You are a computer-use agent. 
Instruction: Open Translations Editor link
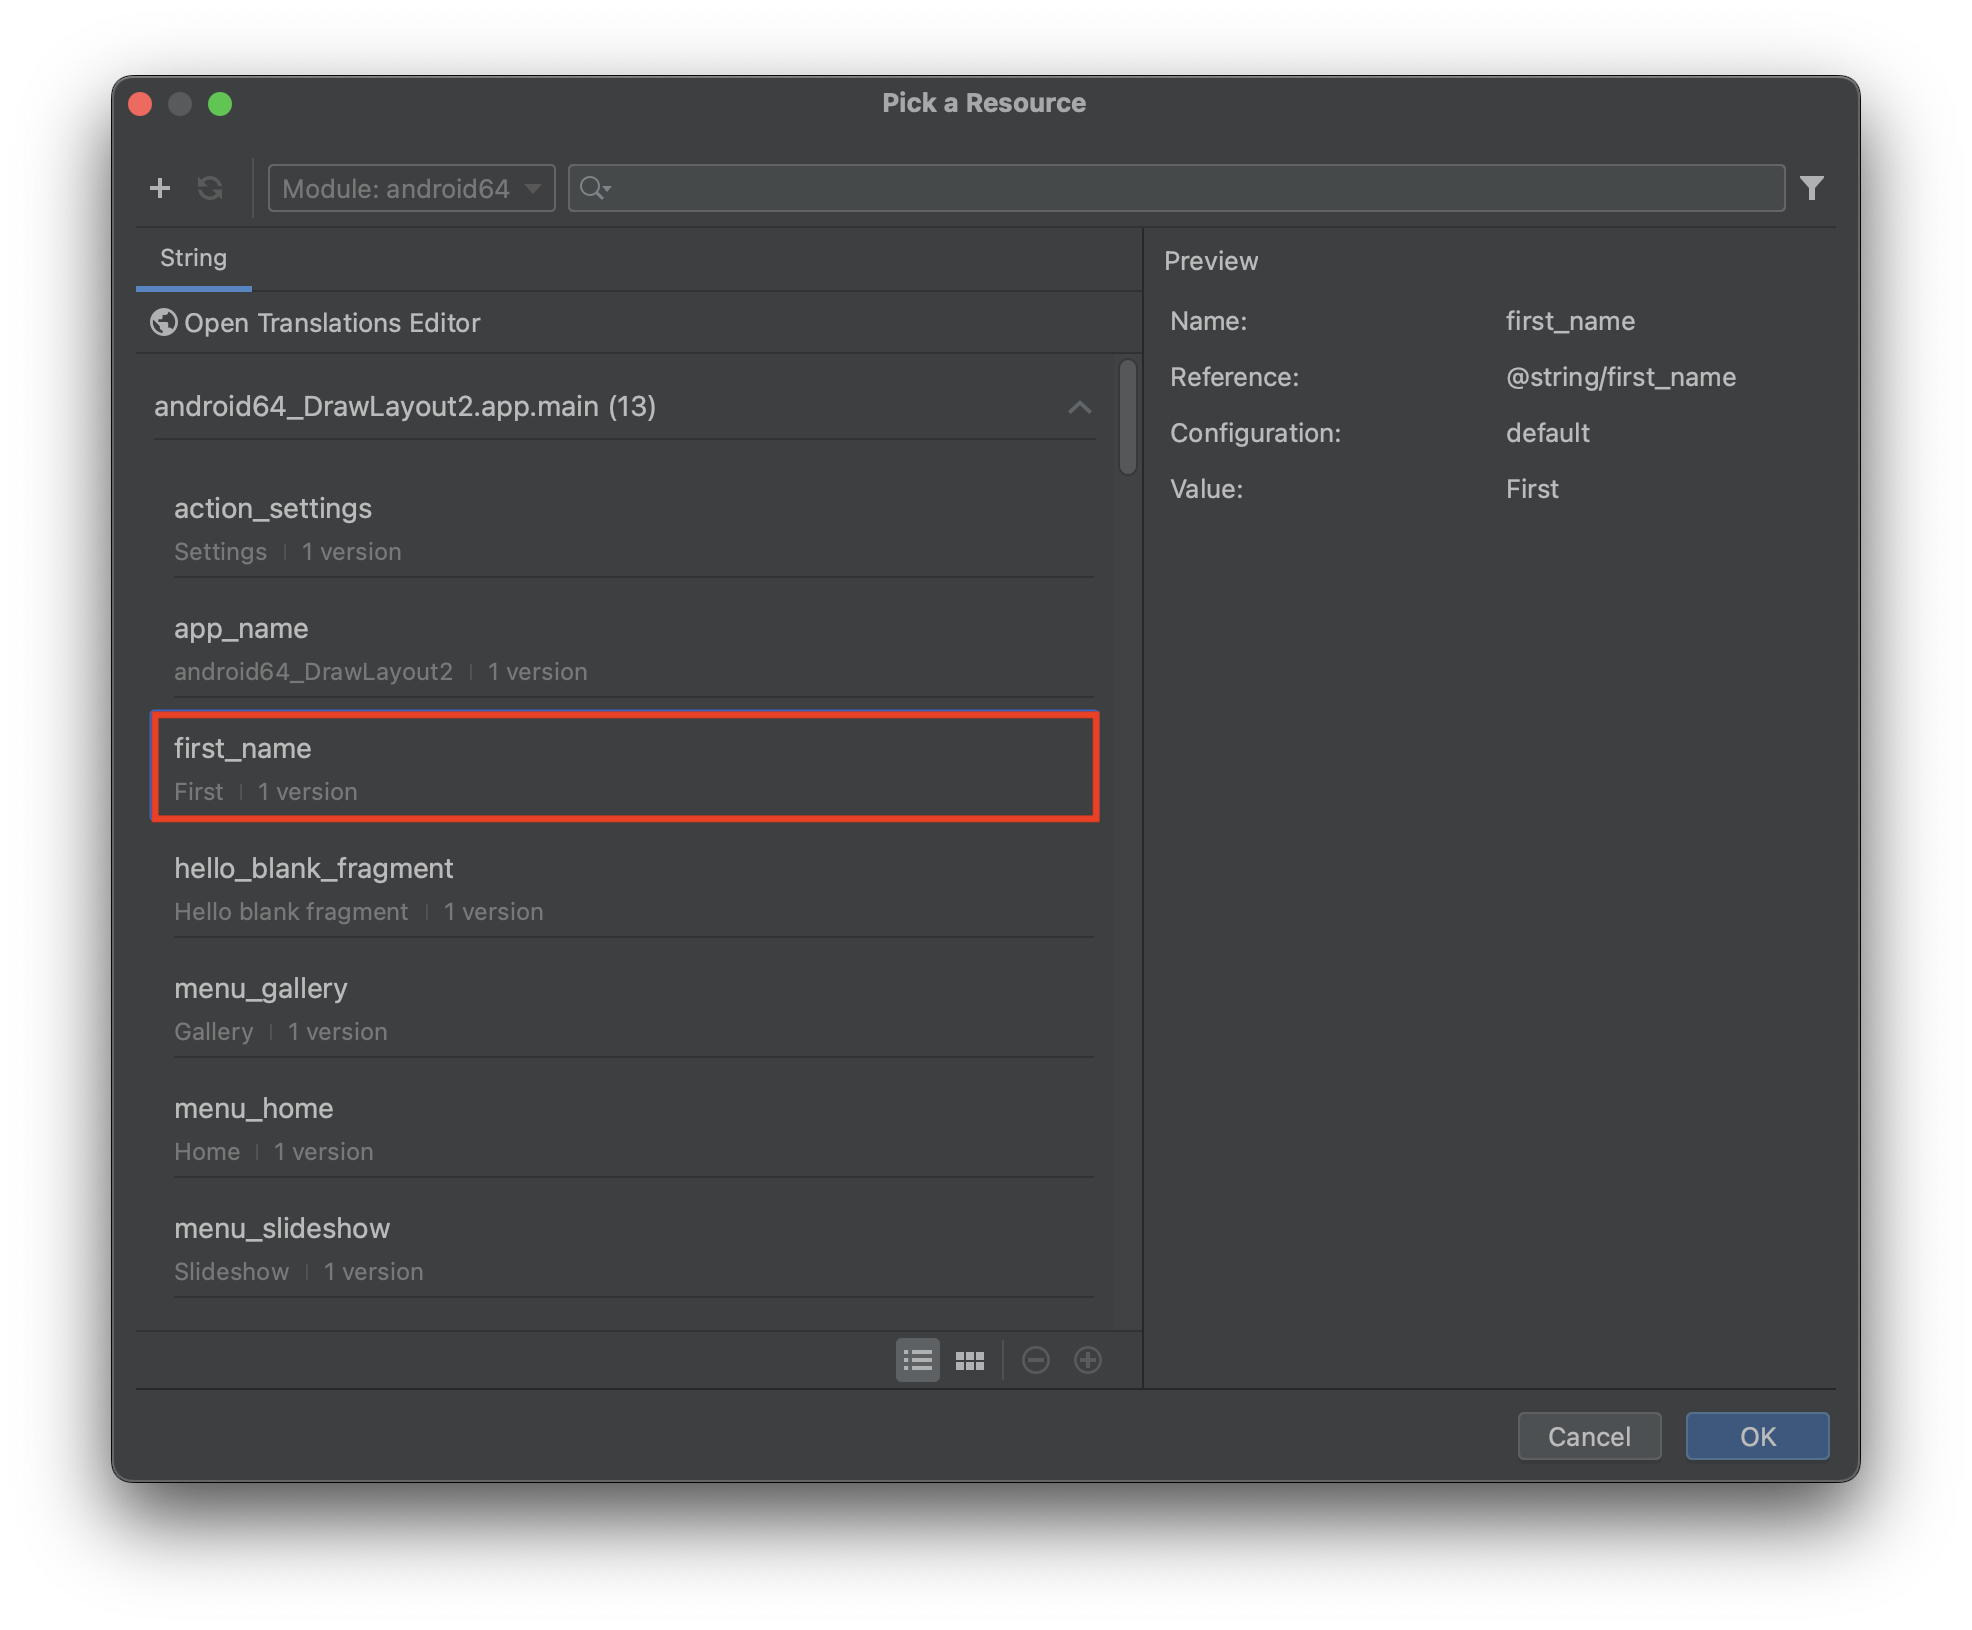[331, 323]
